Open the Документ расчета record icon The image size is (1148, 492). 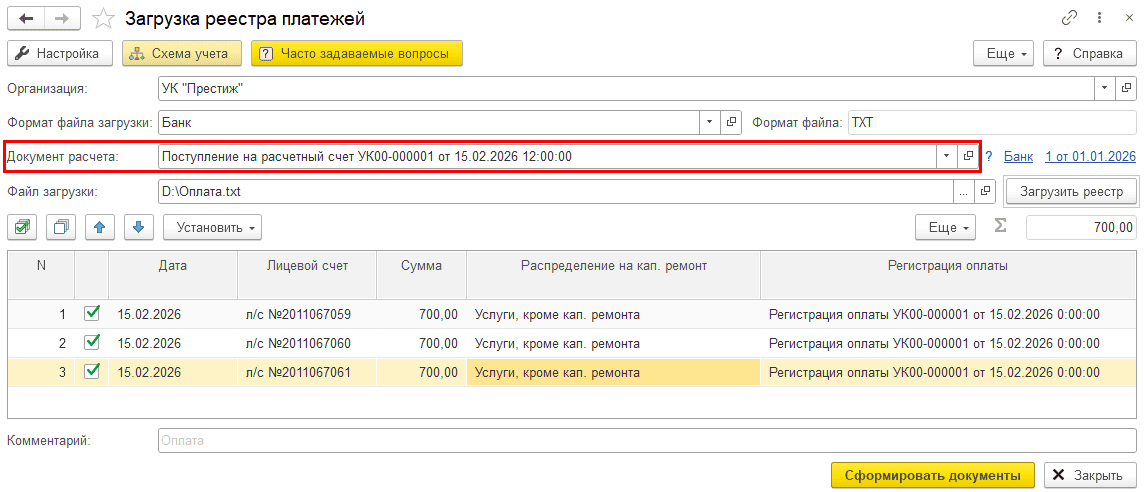pos(968,156)
